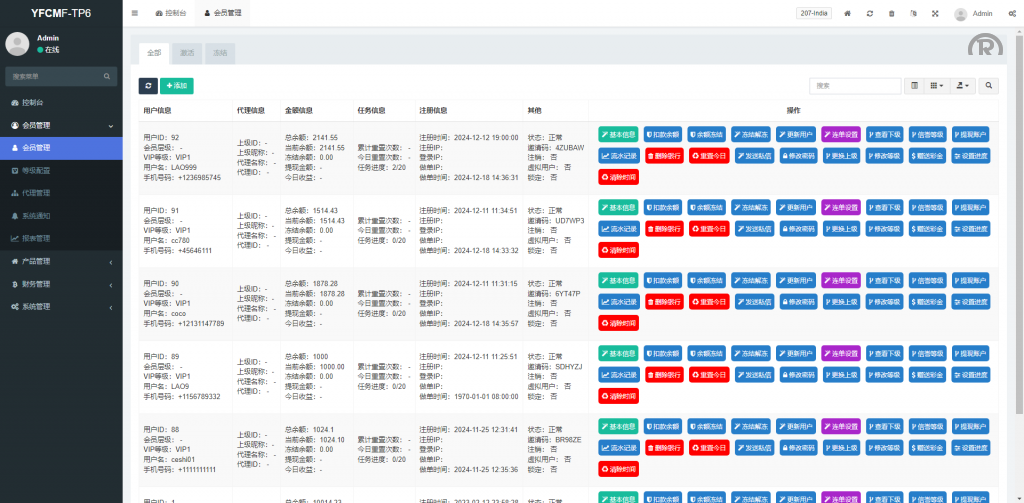Click the green 添加 button

[x=177, y=87]
